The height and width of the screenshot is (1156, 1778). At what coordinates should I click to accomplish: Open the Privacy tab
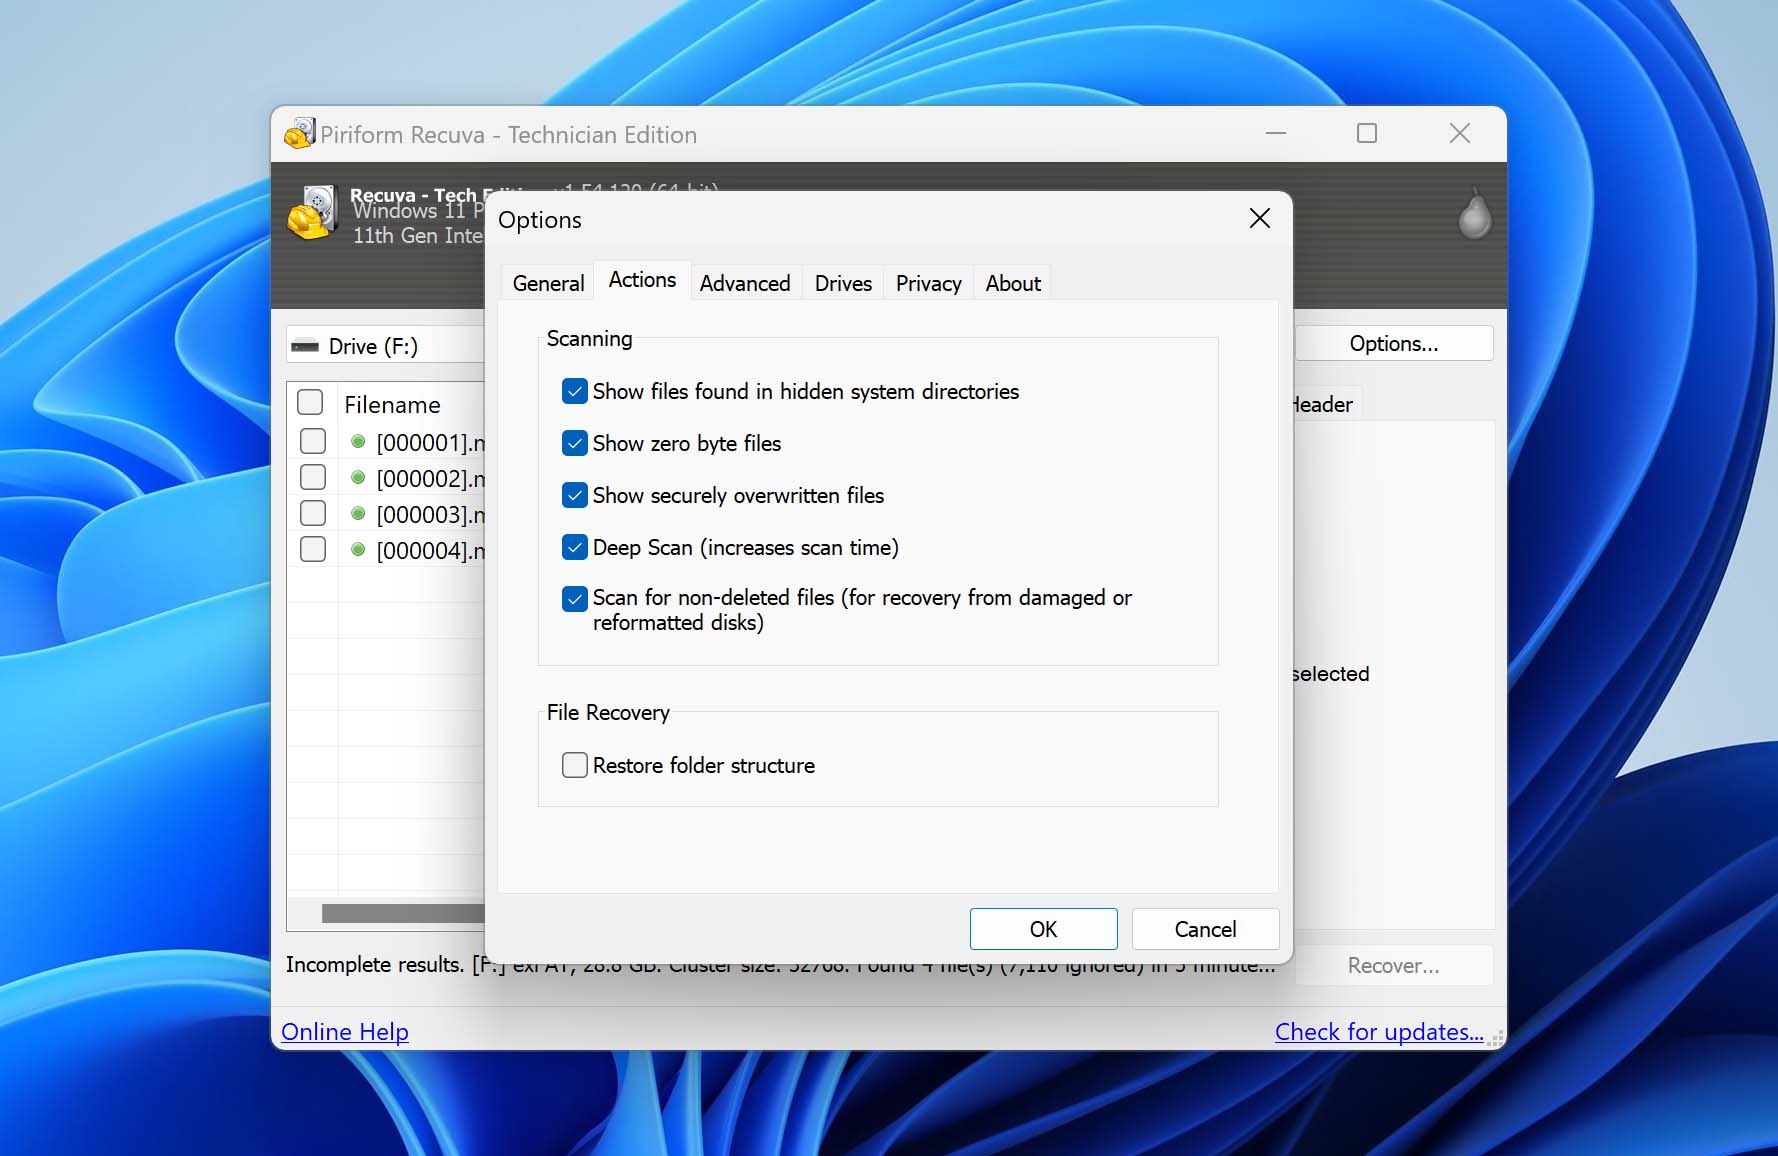[x=928, y=283]
